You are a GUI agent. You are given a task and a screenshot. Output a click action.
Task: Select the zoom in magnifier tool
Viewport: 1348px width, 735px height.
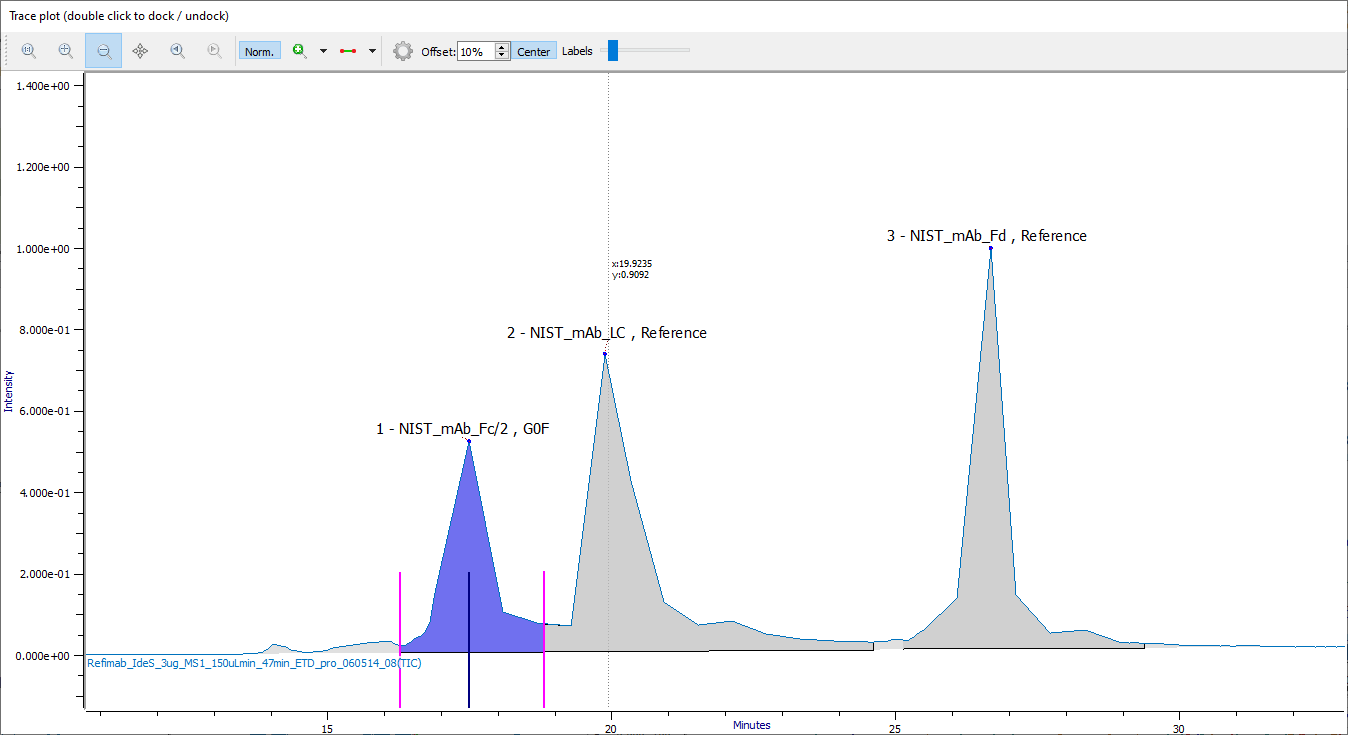pyautogui.click(x=66, y=51)
